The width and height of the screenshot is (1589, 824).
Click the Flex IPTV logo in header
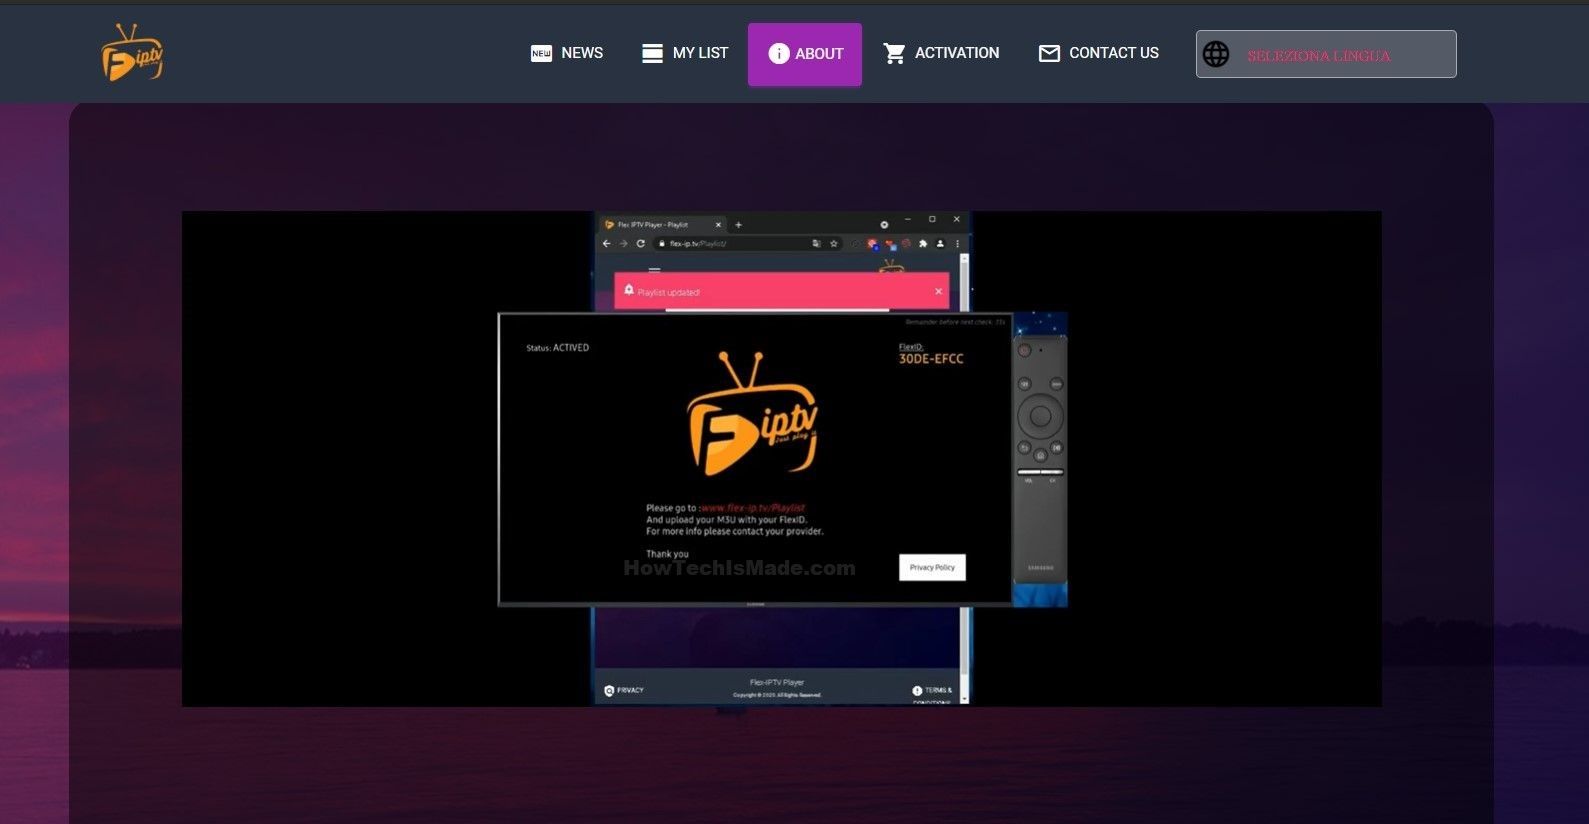pos(132,53)
